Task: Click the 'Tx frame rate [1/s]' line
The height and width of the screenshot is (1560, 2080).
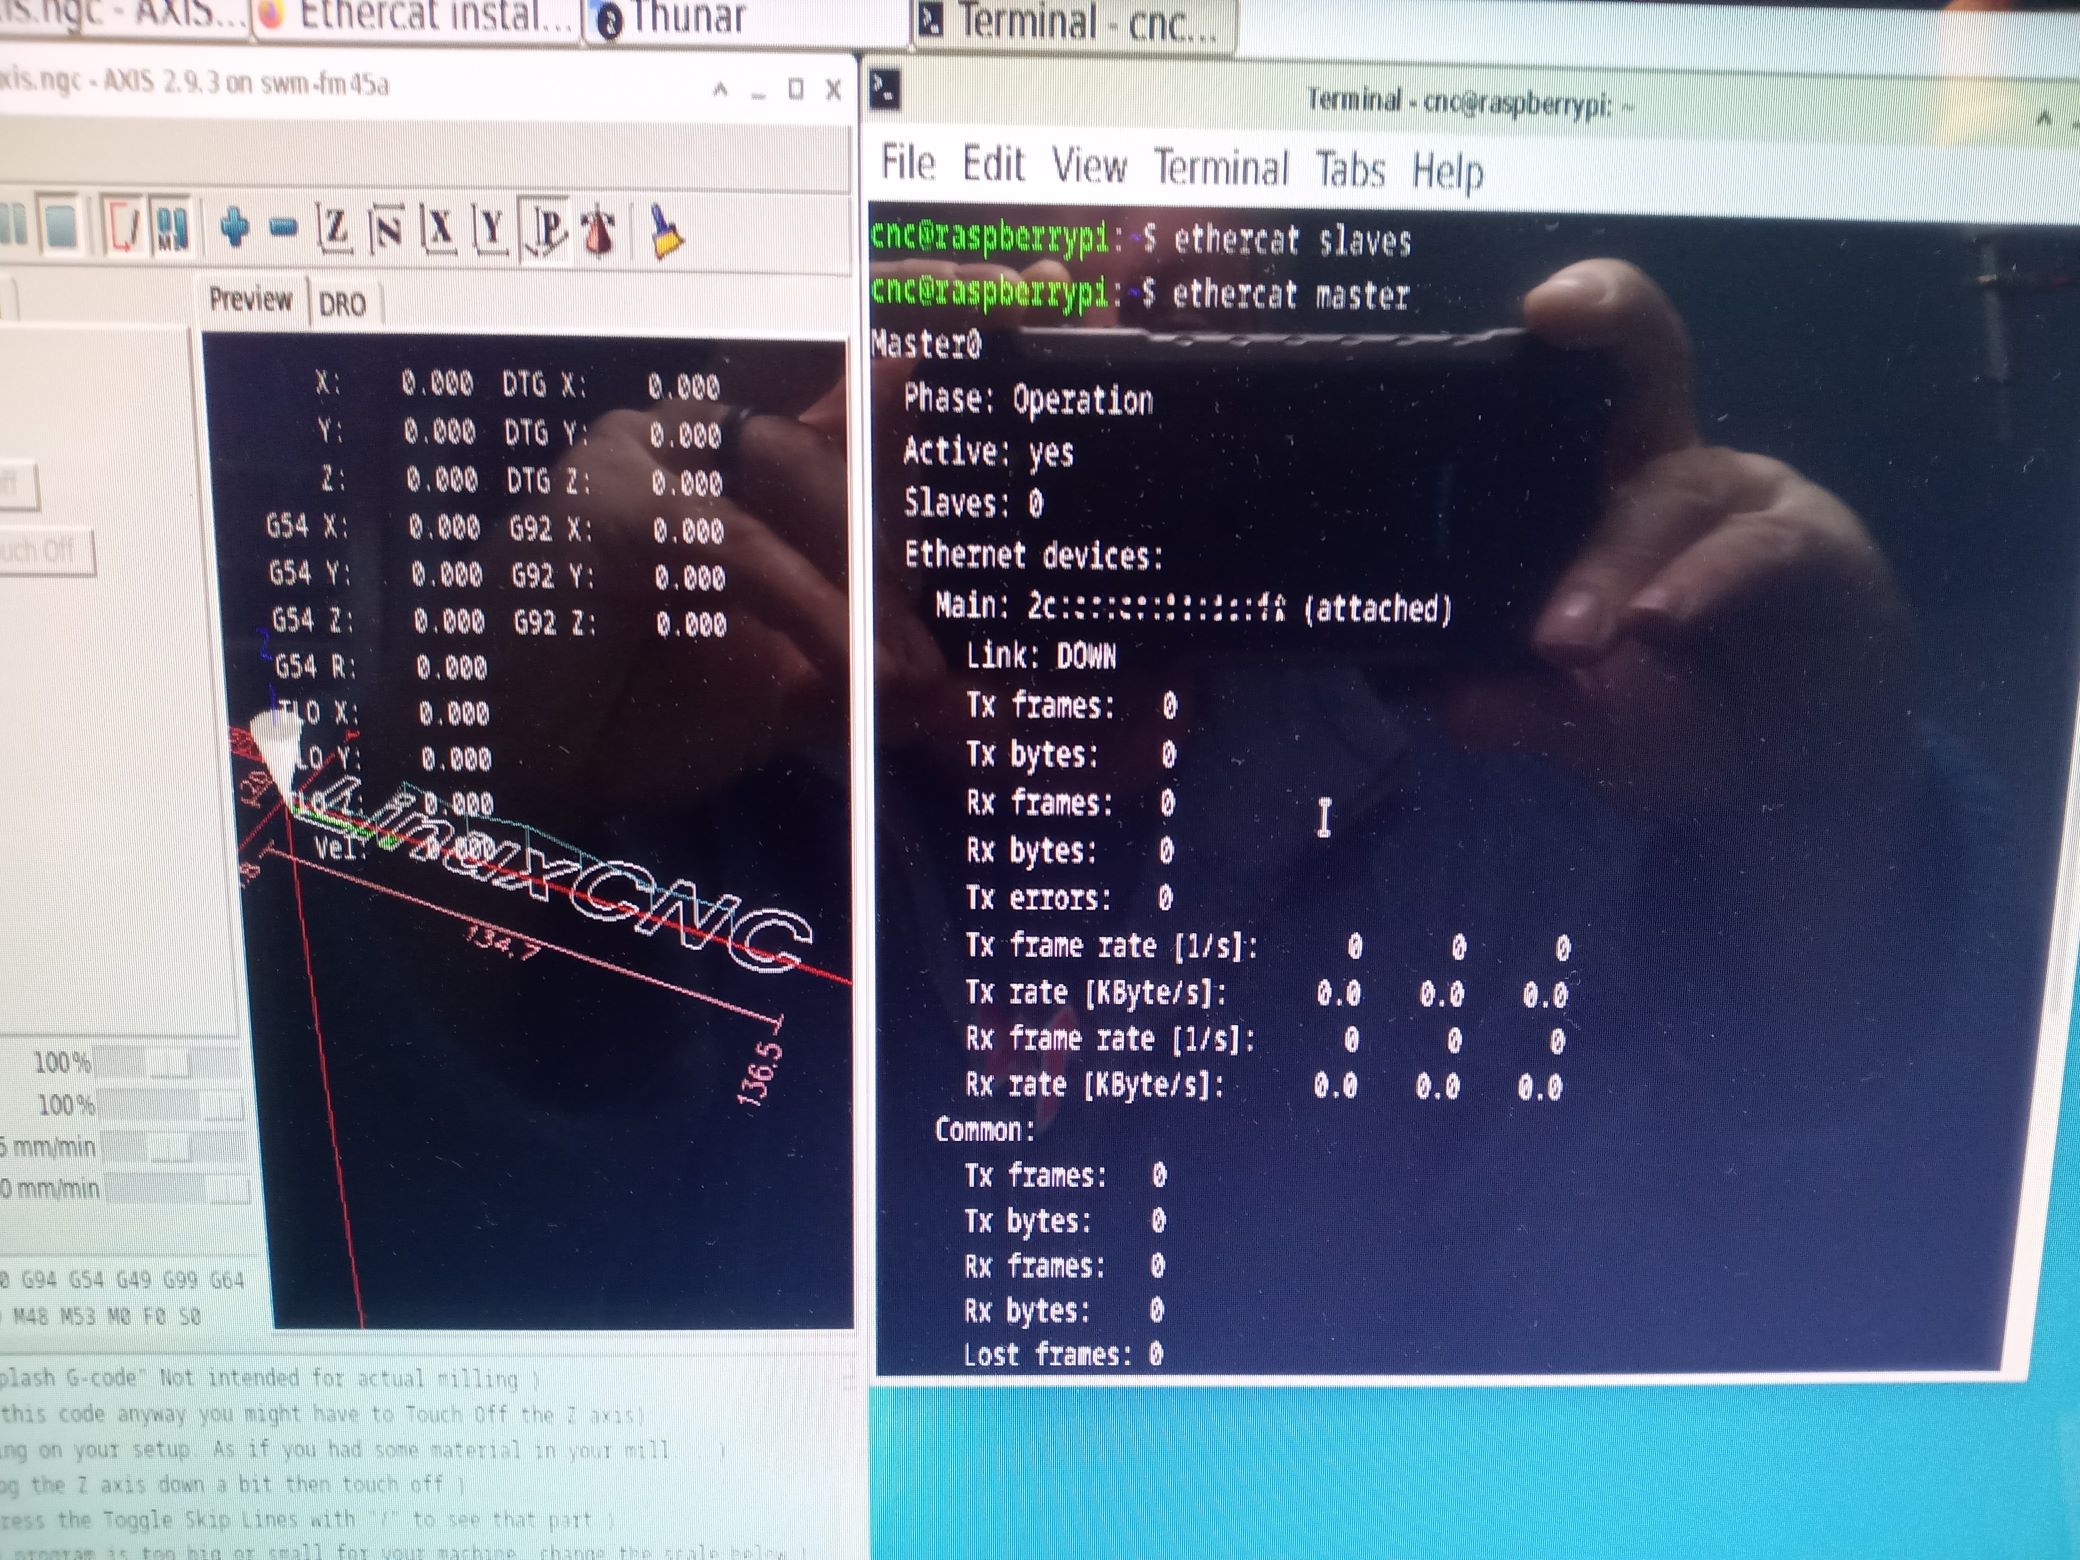Action: (1267, 946)
